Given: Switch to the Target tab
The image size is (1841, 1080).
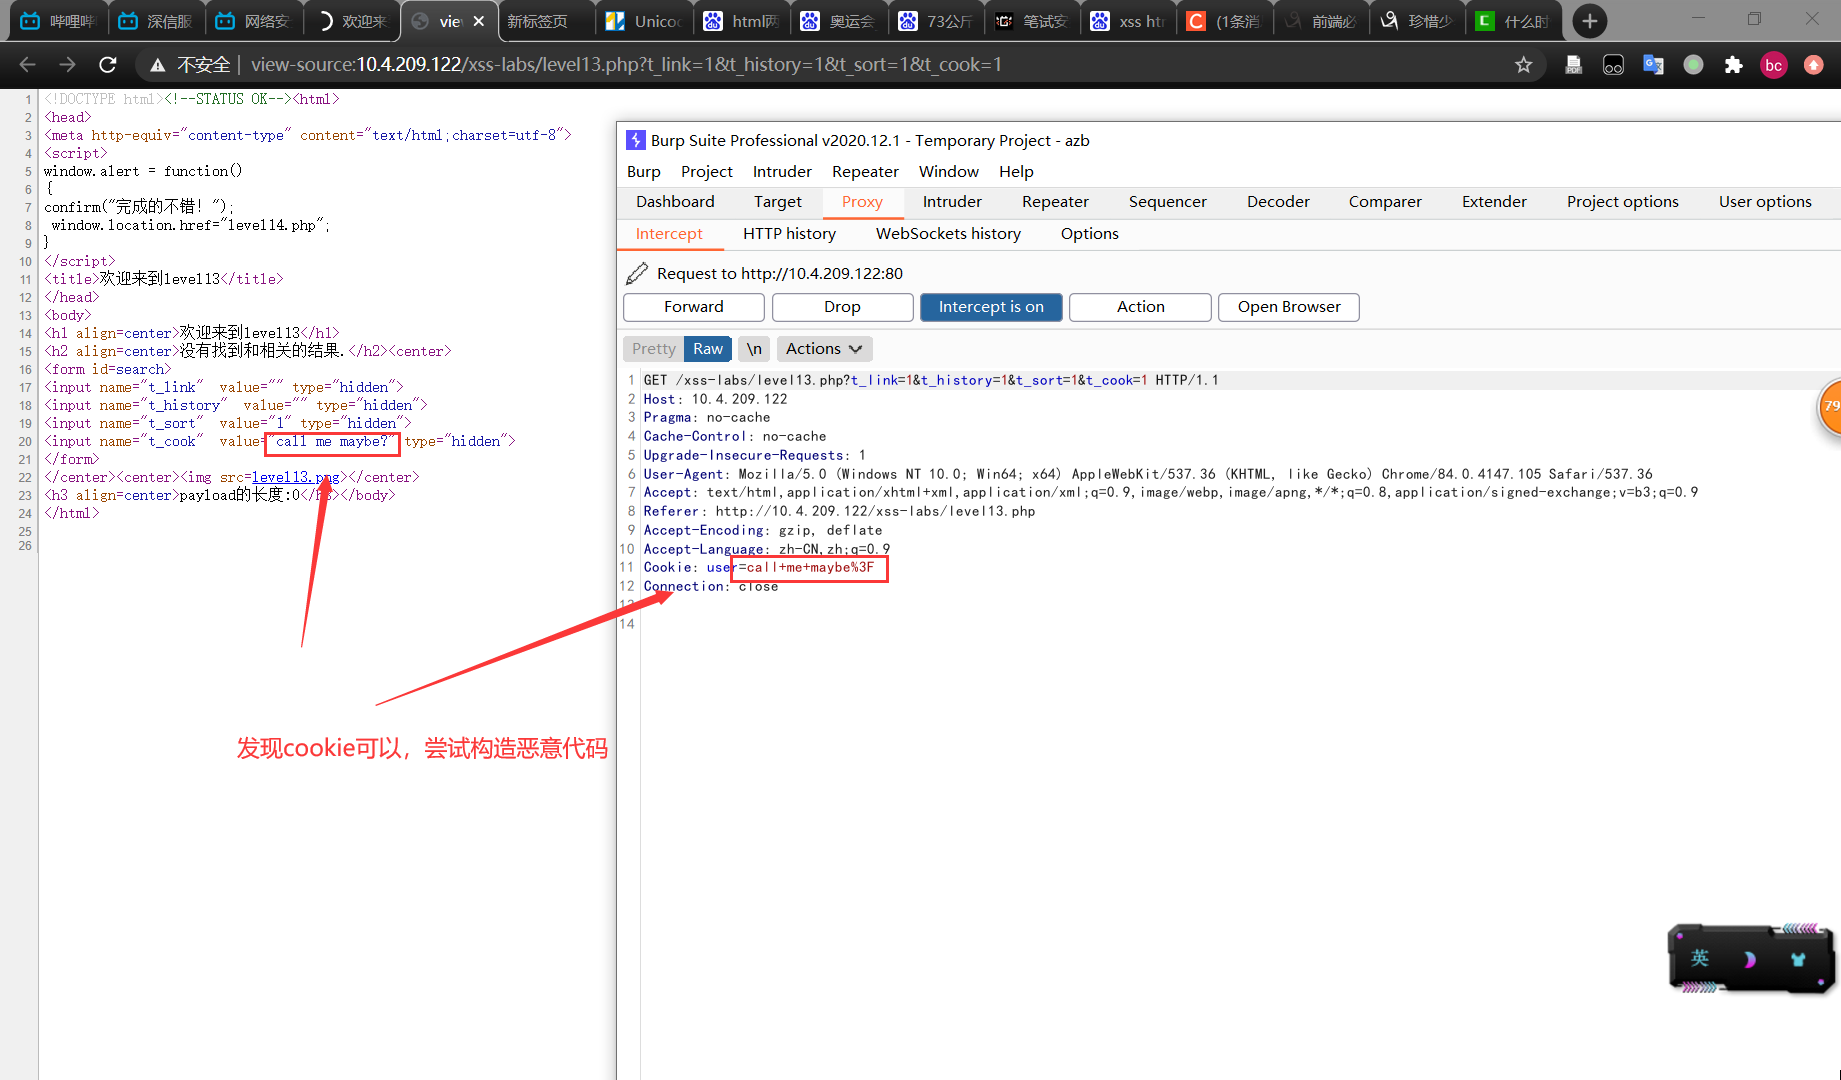Looking at the screenshot, I should pos(777,202).
